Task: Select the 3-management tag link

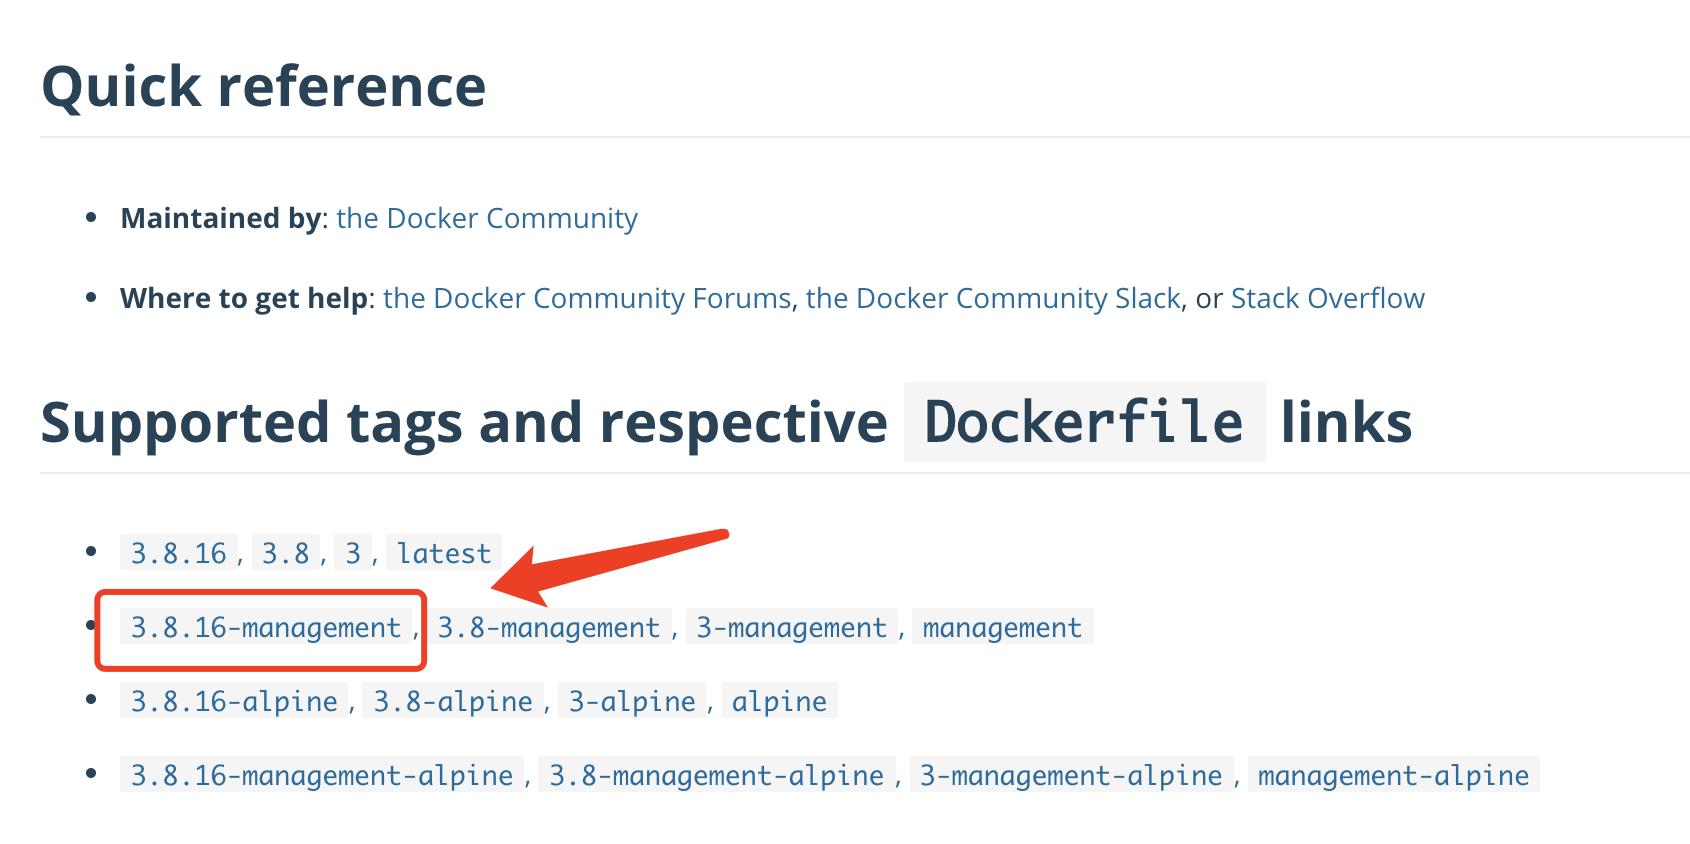Action: click(x=792, y=627)
